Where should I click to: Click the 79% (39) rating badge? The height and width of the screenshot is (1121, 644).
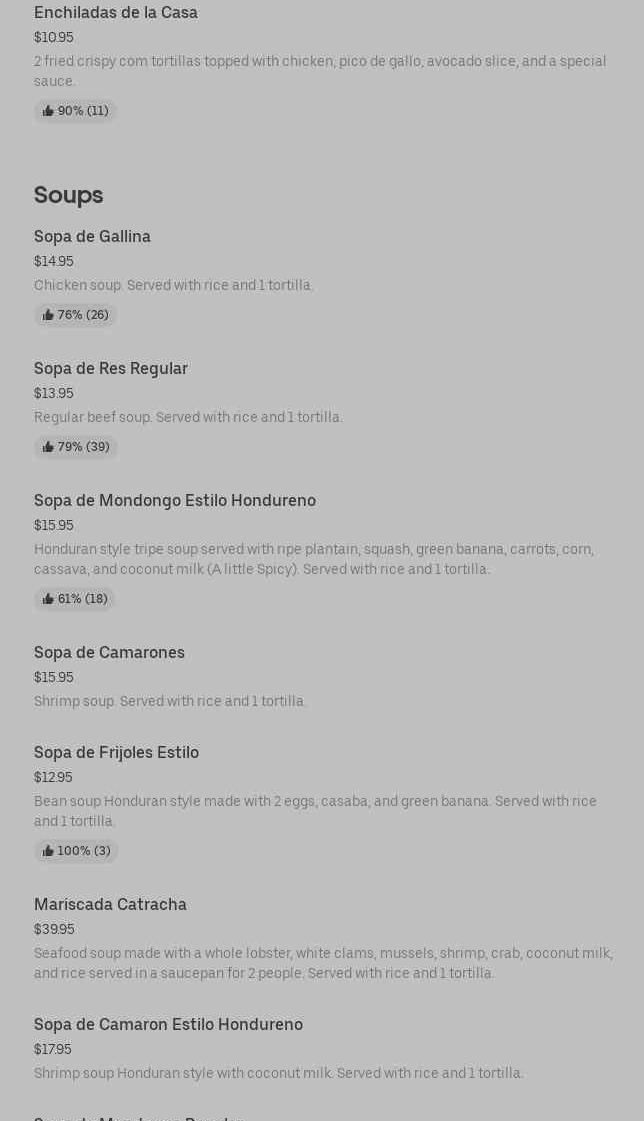click(x=76, y=448)
